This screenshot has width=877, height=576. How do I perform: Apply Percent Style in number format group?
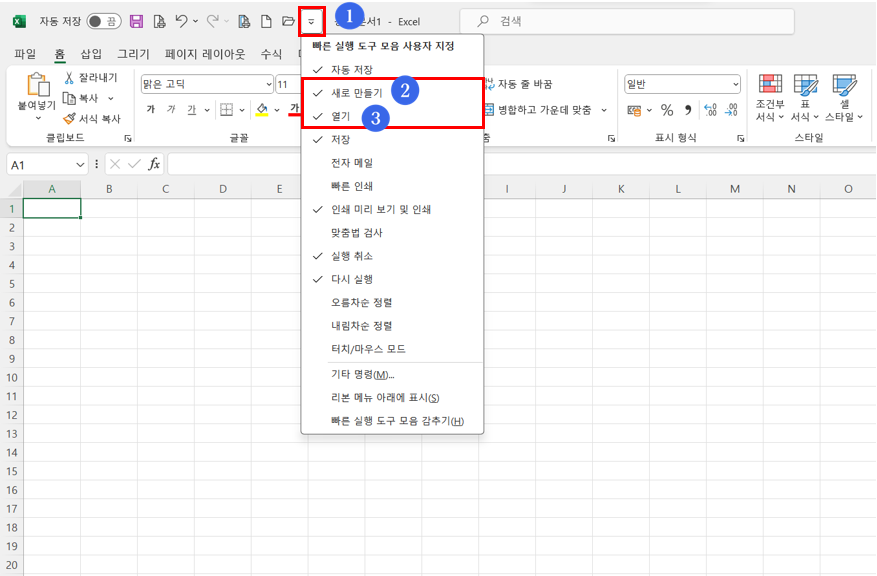(667, 109)
